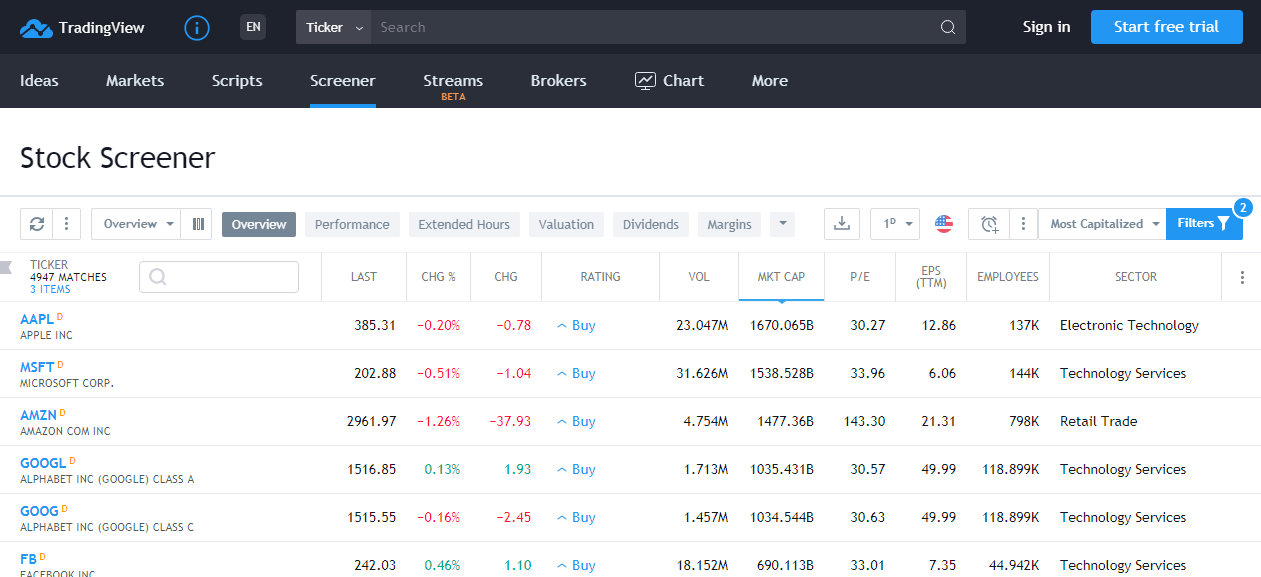Open the Scripts menu
The image size is (1261, 577).
tap(237, 81)
